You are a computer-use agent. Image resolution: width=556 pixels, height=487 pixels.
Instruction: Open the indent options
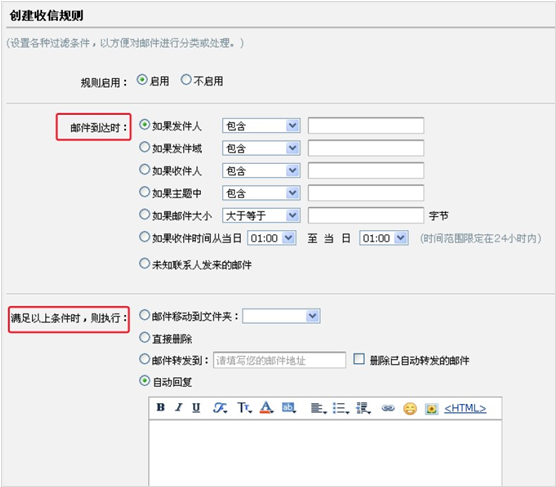pos(363,408)
